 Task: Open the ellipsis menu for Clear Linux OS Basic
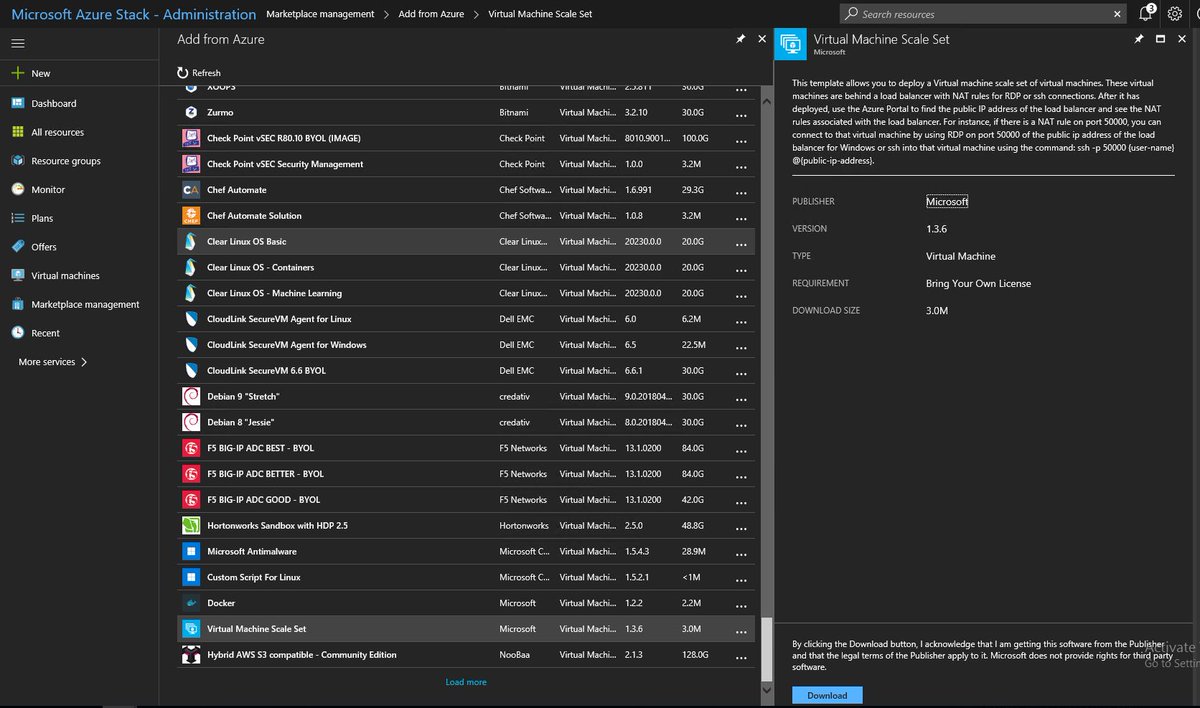741,241
